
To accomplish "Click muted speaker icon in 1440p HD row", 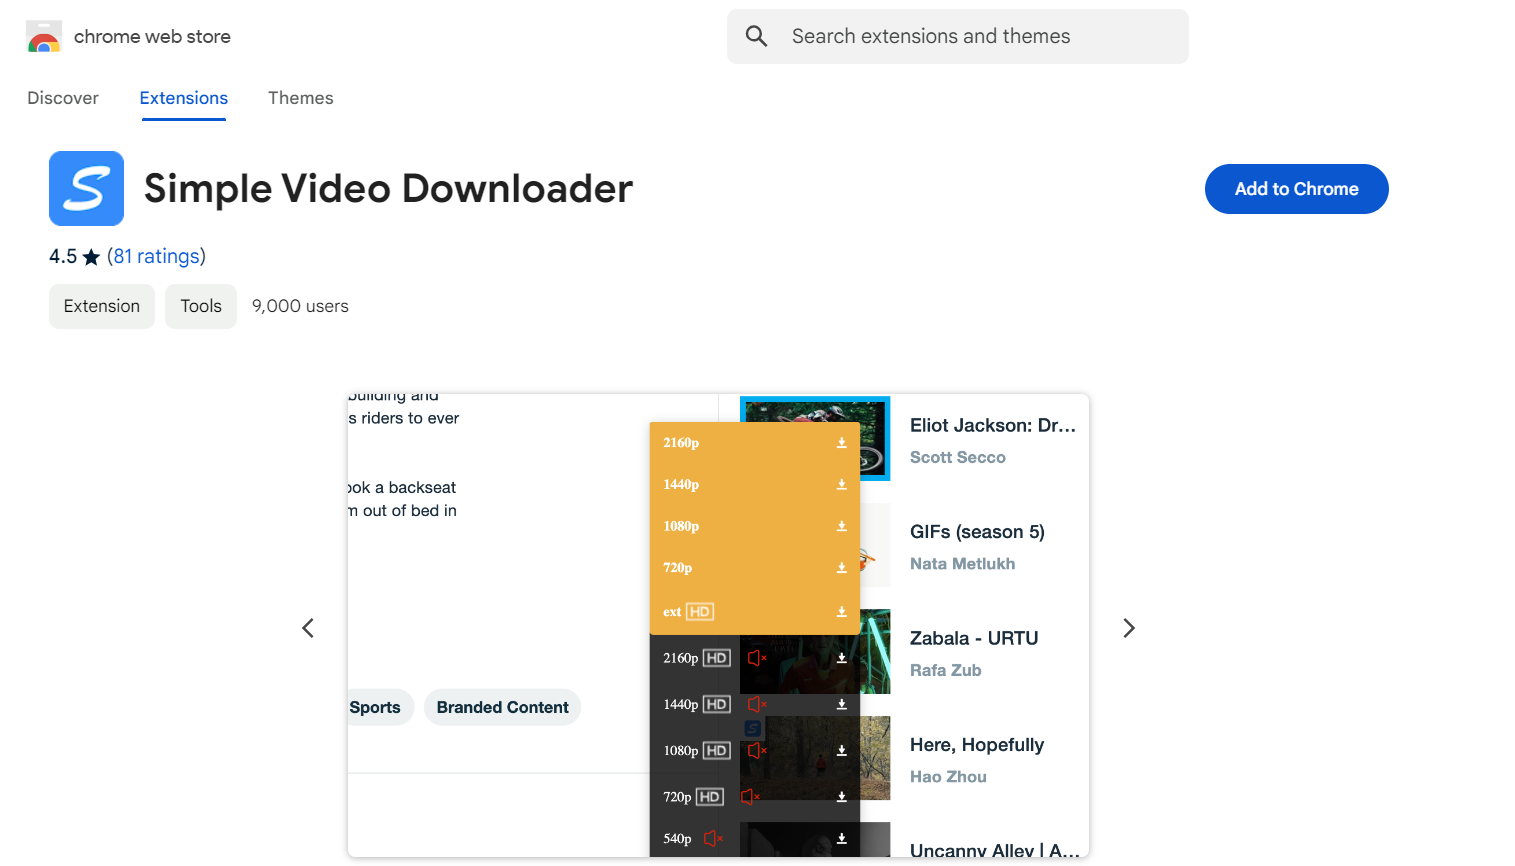I will (x=757, y=705).
